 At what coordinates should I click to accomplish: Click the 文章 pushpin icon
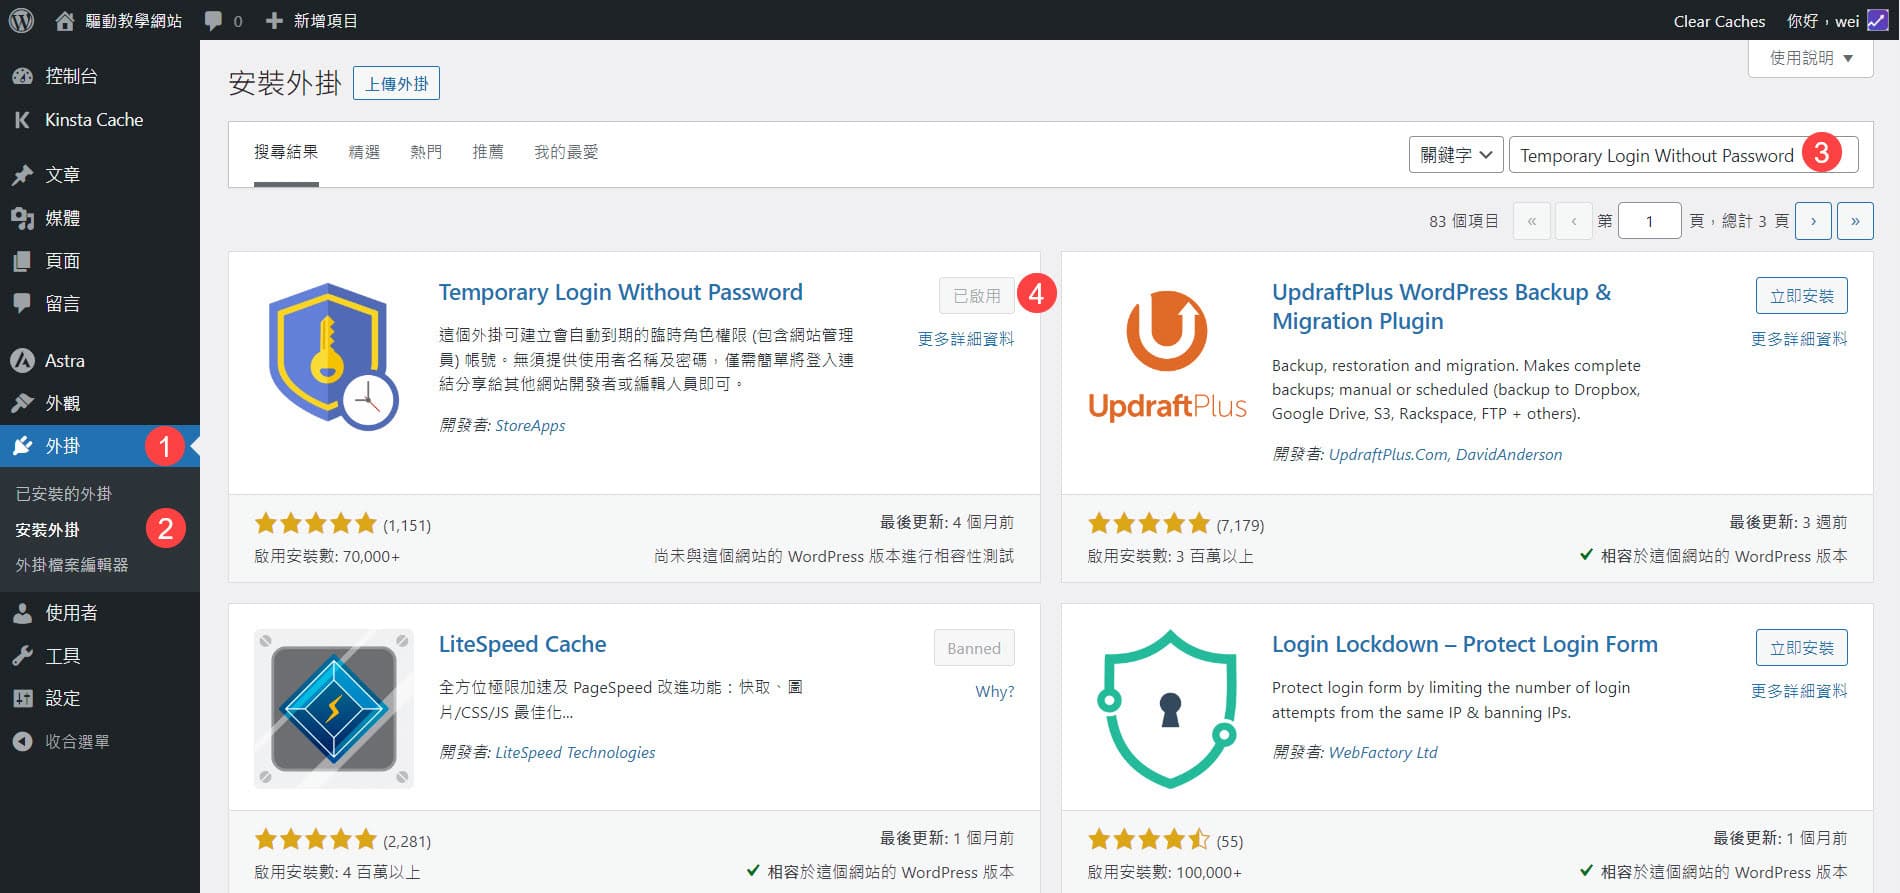coord(22,175)
